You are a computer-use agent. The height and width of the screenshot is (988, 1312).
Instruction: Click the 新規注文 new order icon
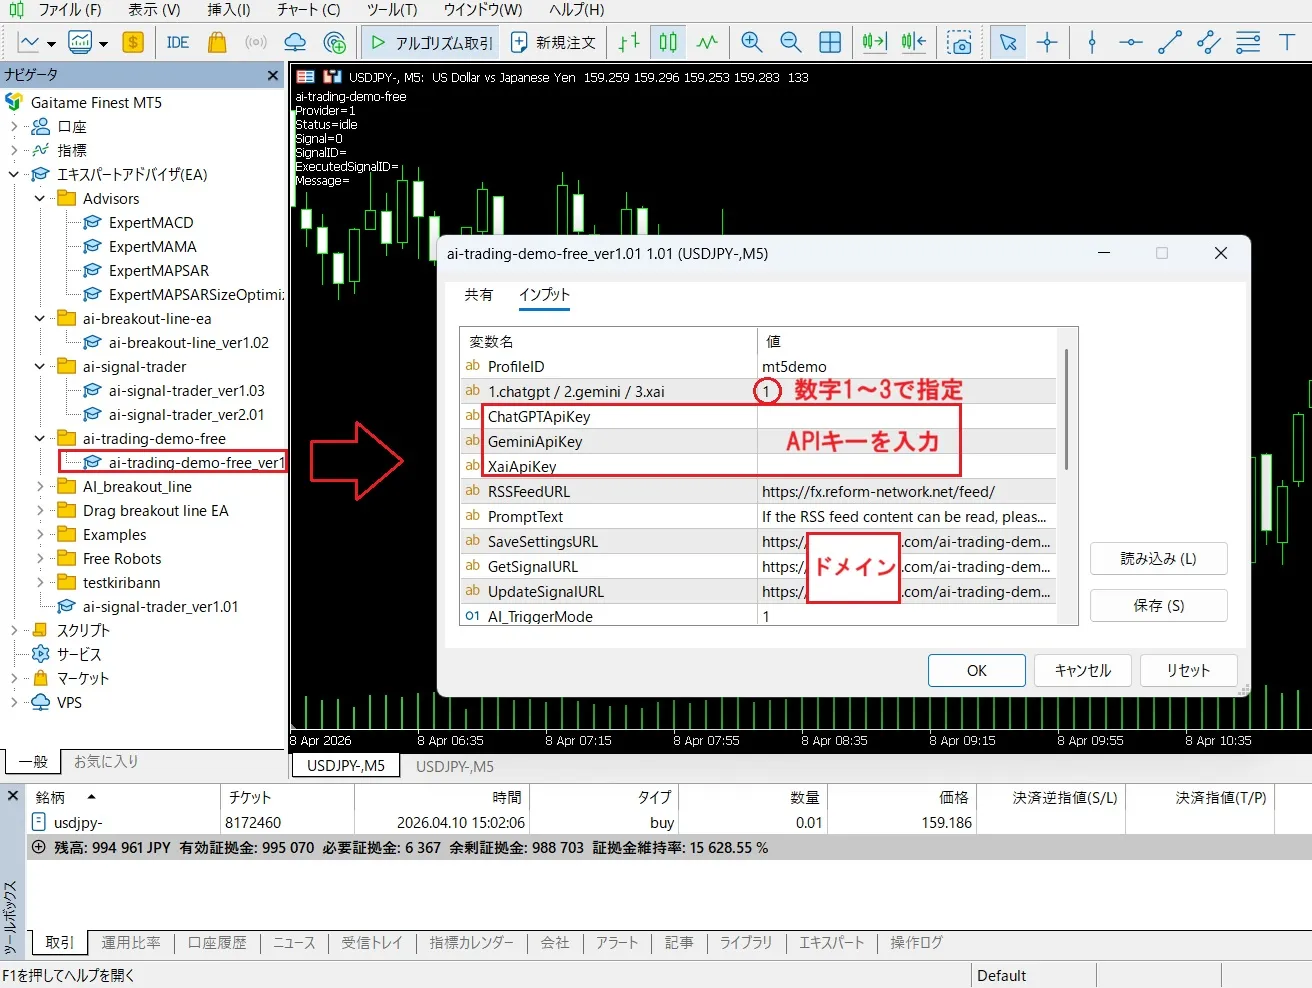553,42
